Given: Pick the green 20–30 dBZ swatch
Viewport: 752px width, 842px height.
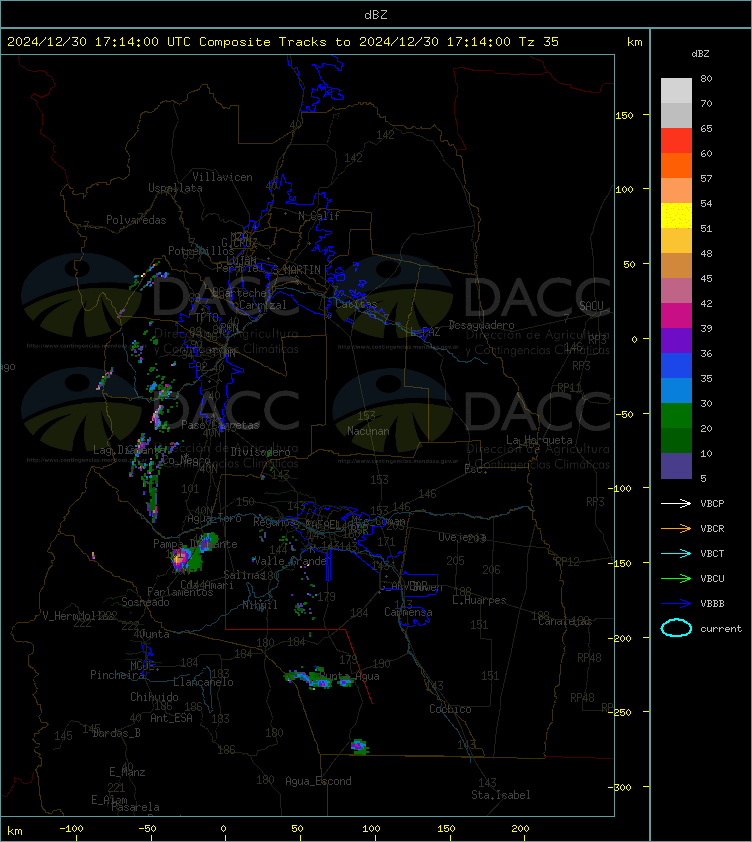Looking at the screenshot, I should 676,415.
